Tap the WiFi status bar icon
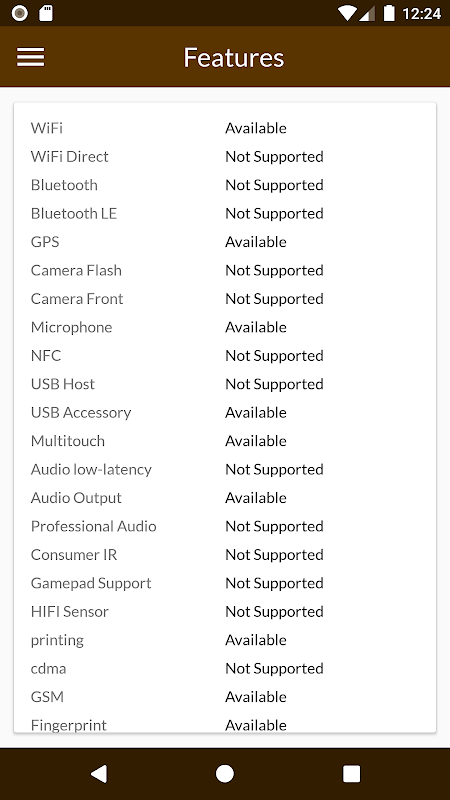450x800 pixels. (x=347, y=13)
